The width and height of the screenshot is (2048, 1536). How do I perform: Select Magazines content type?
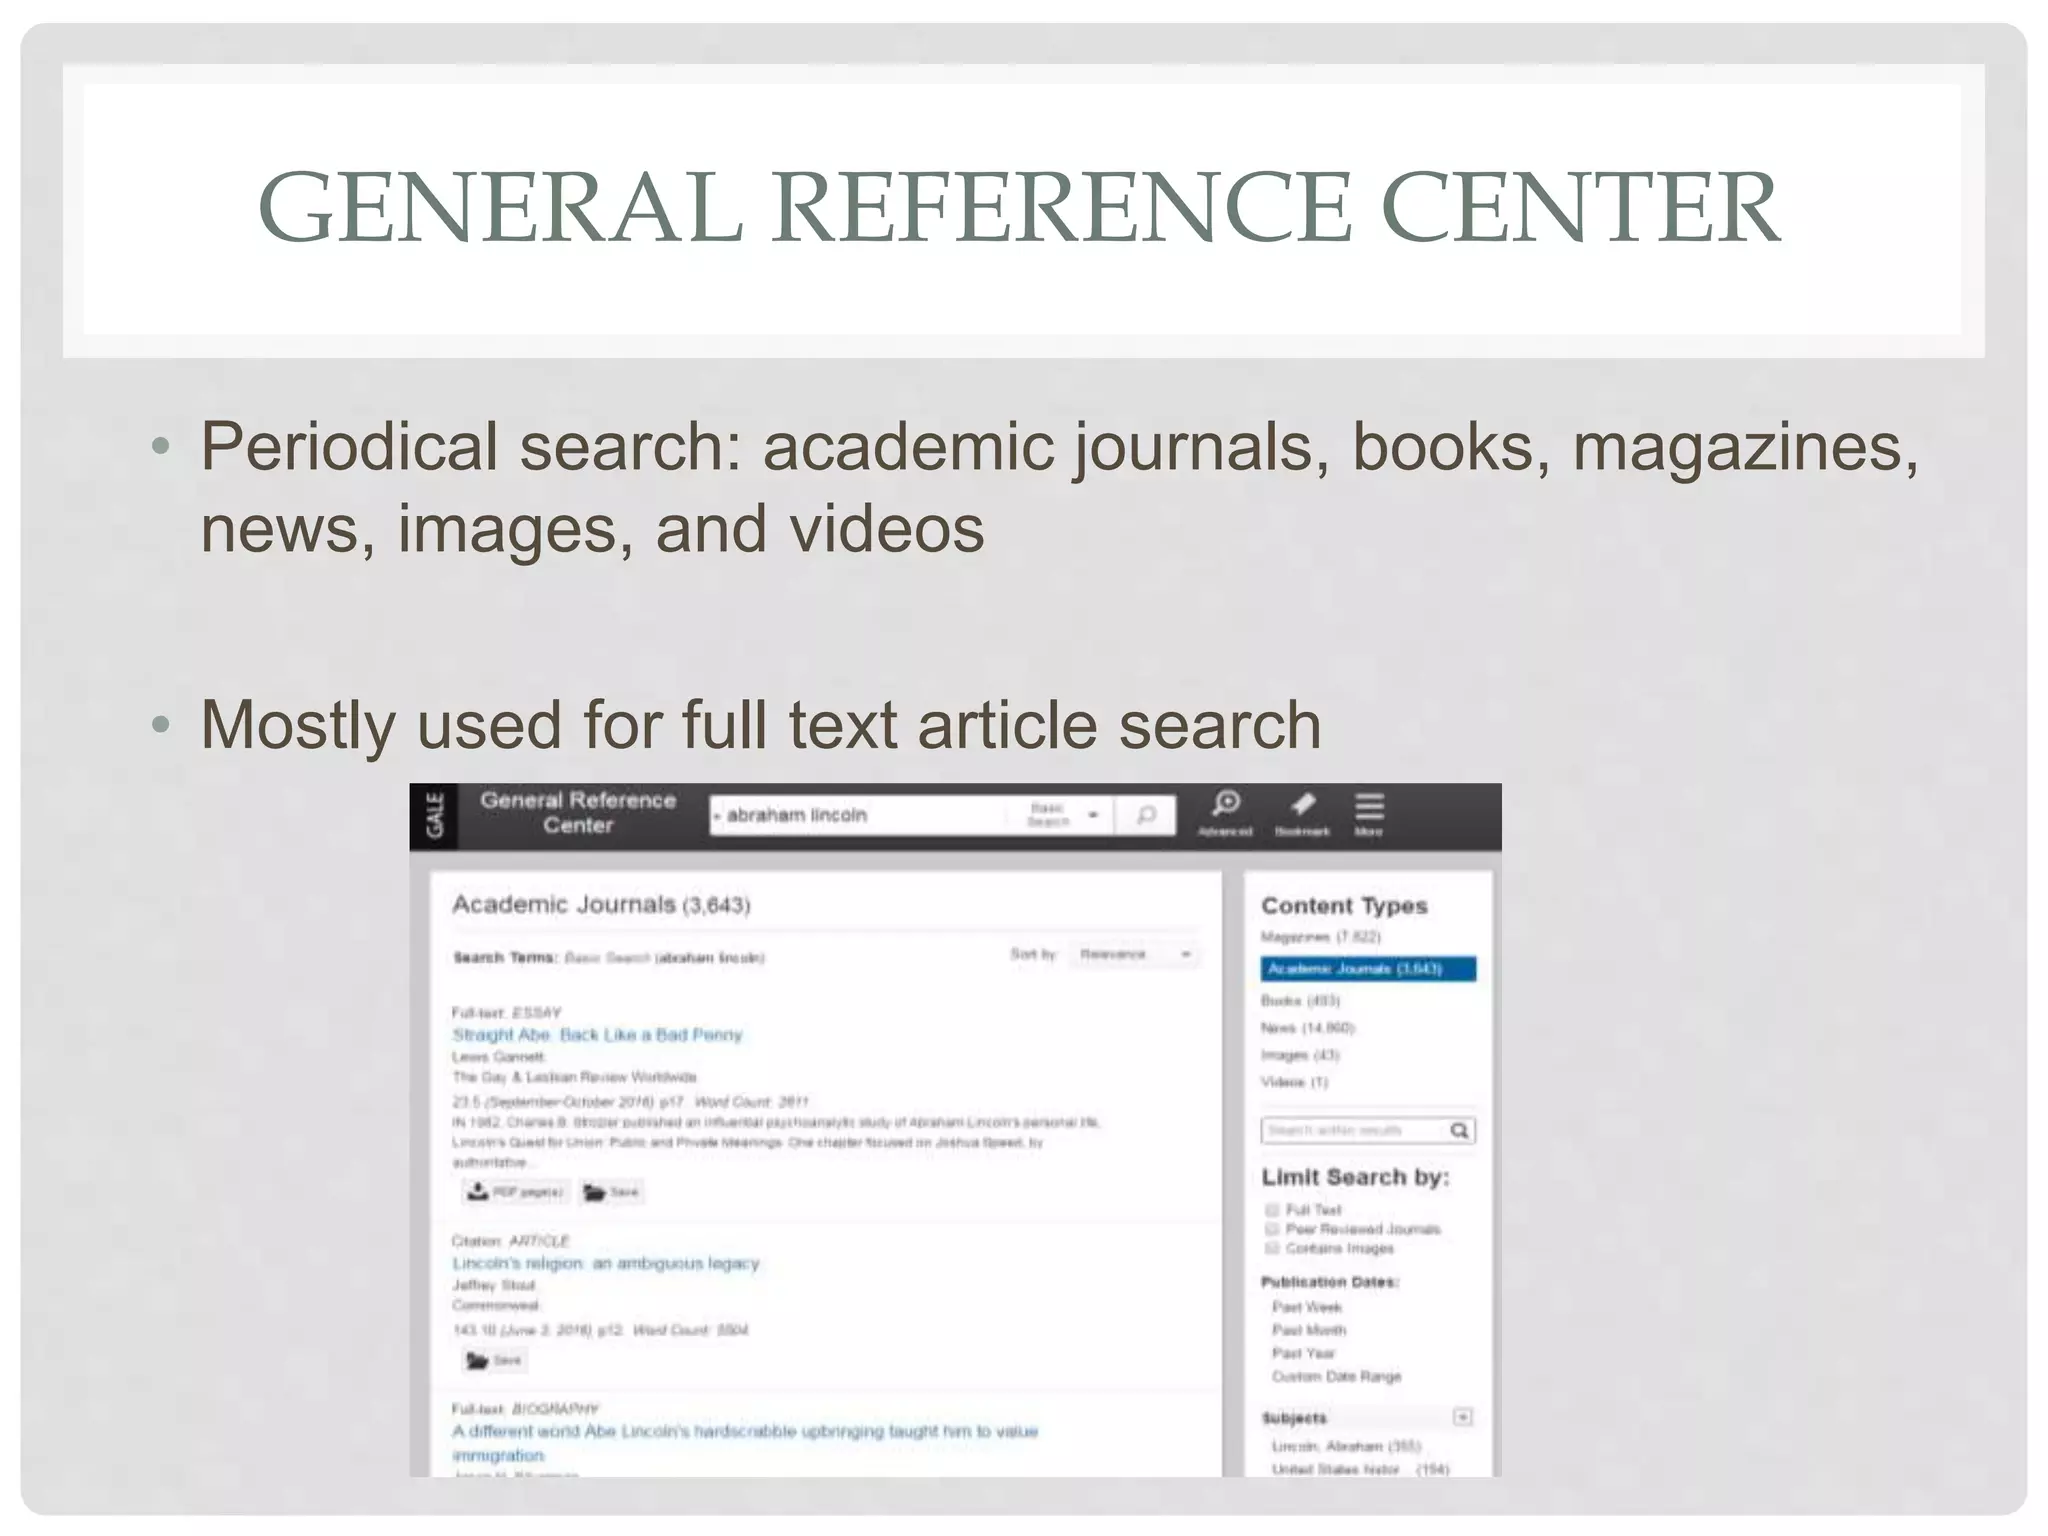tap(1320, 937)
